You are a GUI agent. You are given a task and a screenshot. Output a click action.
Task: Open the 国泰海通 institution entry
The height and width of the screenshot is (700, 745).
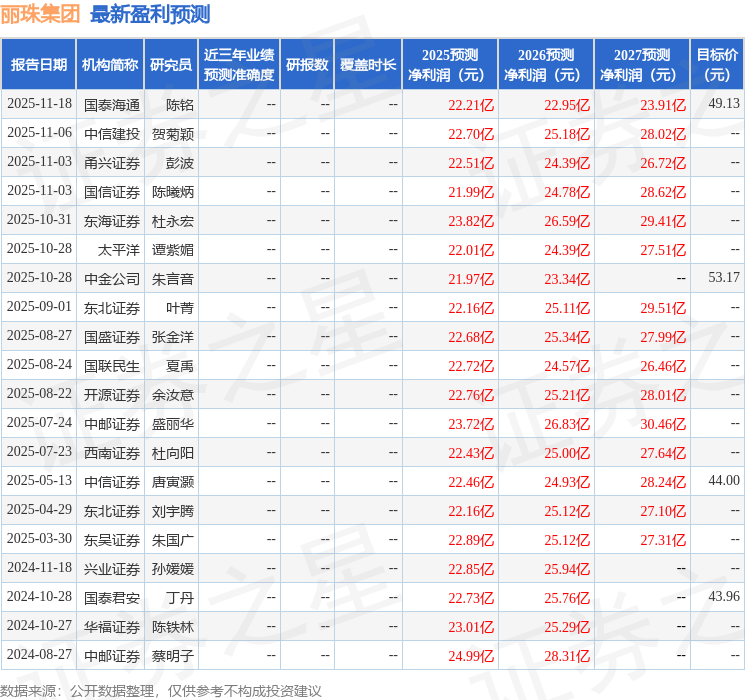[x=111, y=104]
